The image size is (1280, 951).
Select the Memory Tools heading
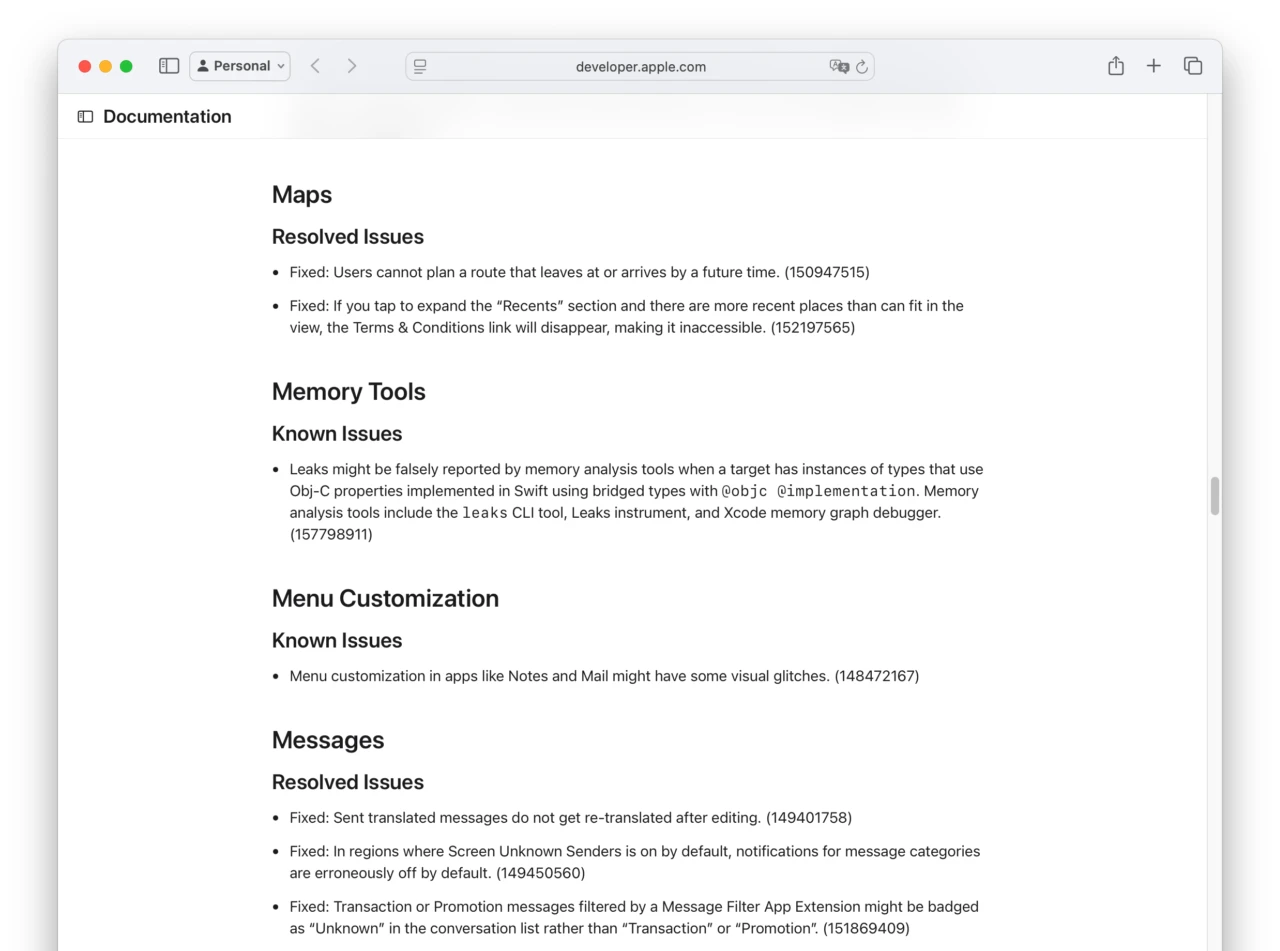click(348, 392)
